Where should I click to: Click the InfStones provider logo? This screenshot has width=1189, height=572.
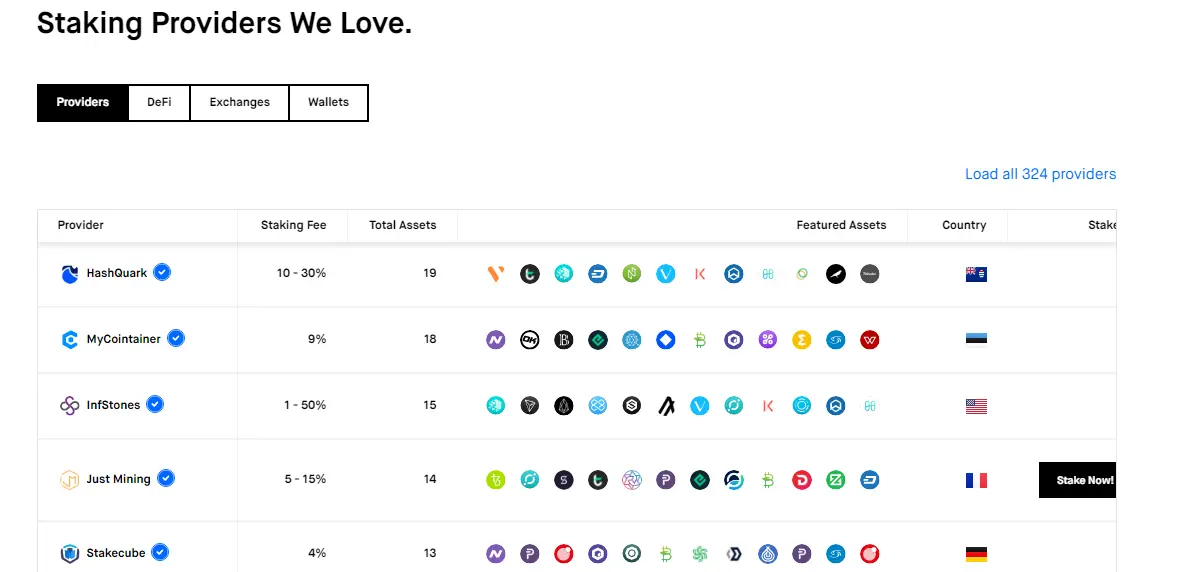[x=70, y=406]
